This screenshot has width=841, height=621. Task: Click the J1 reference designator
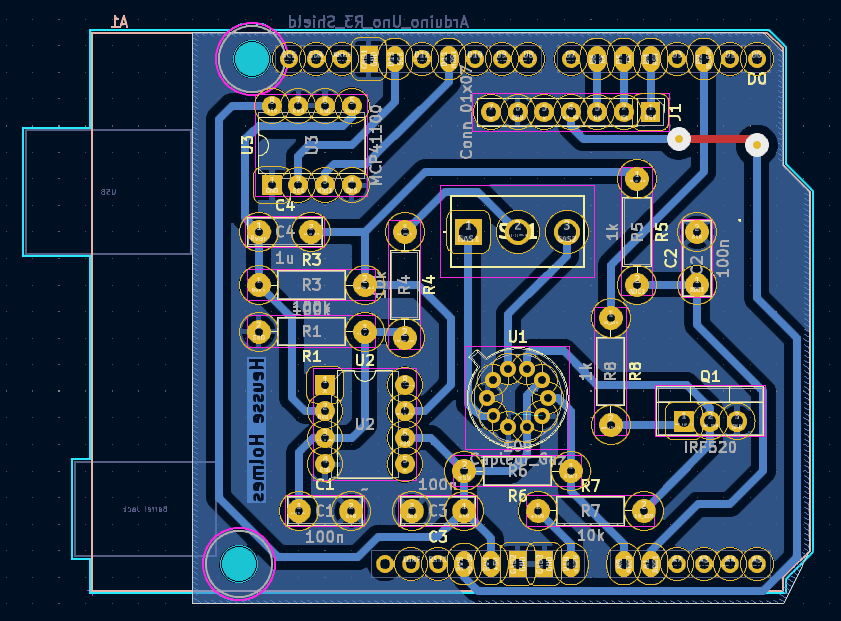[676, 113]
